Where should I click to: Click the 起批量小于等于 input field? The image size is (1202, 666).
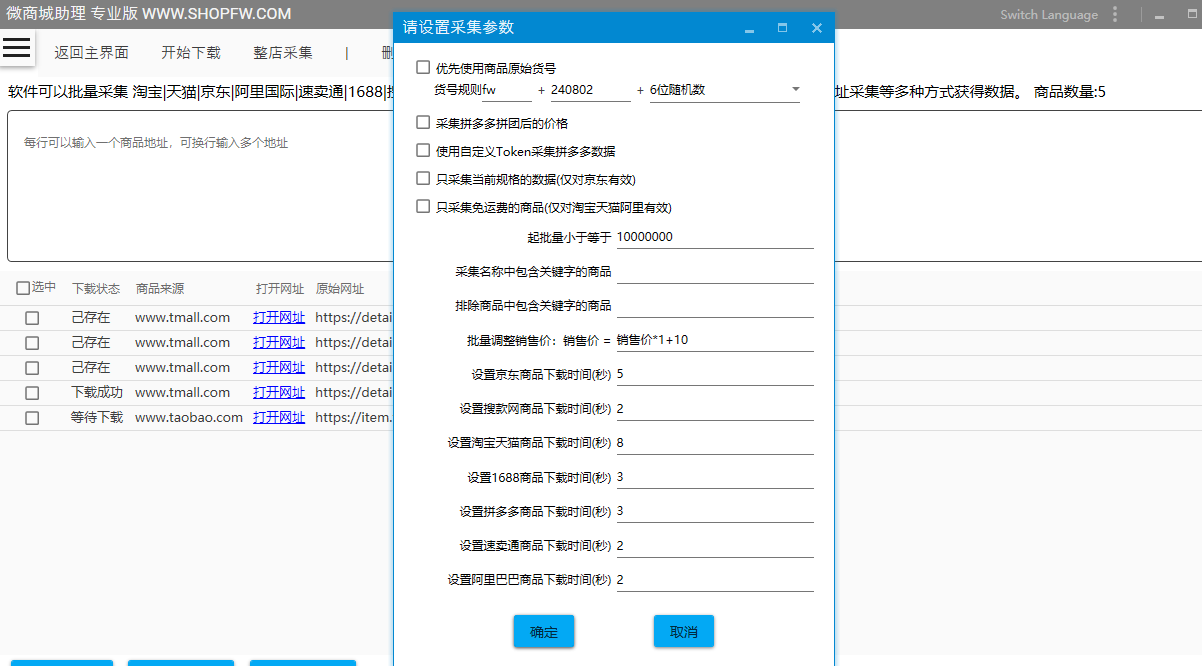pos(714,237)
